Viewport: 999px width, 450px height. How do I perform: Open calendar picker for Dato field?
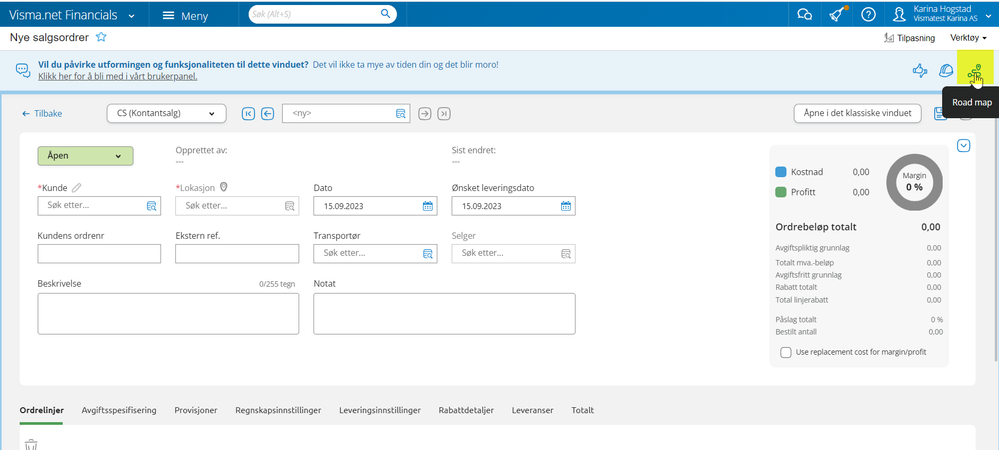point(428,206)
